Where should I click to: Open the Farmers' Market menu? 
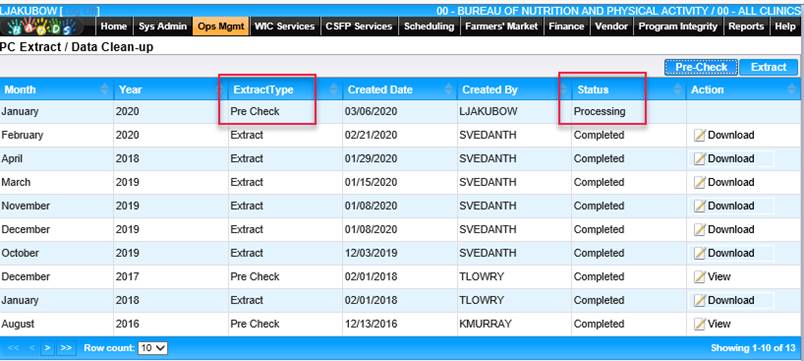click(501, 27)
